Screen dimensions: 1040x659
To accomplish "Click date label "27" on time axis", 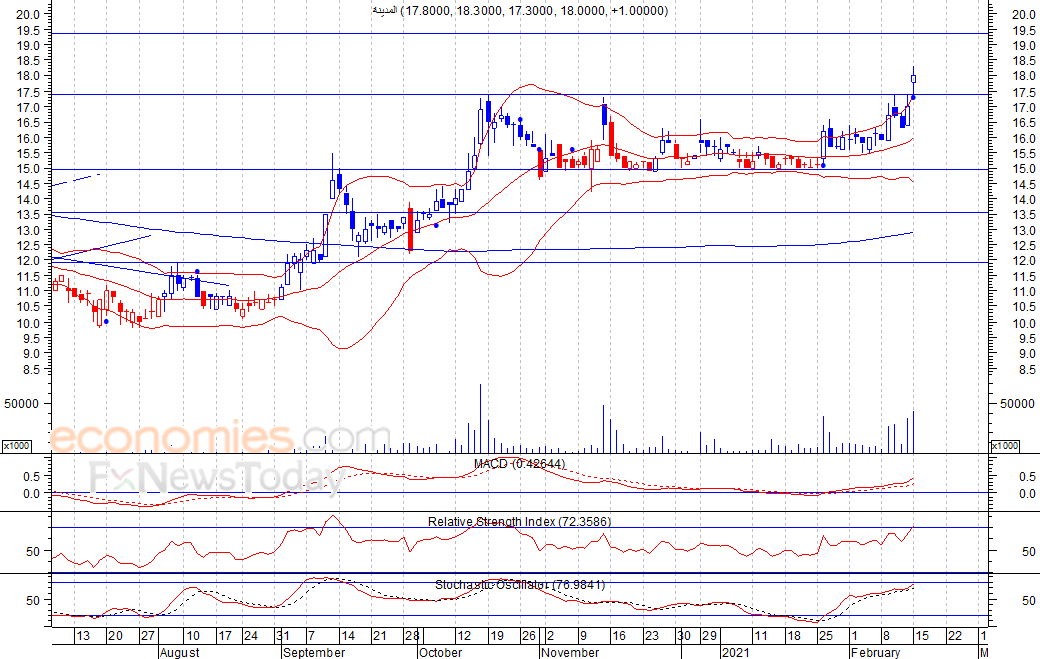I will point(147,636).
